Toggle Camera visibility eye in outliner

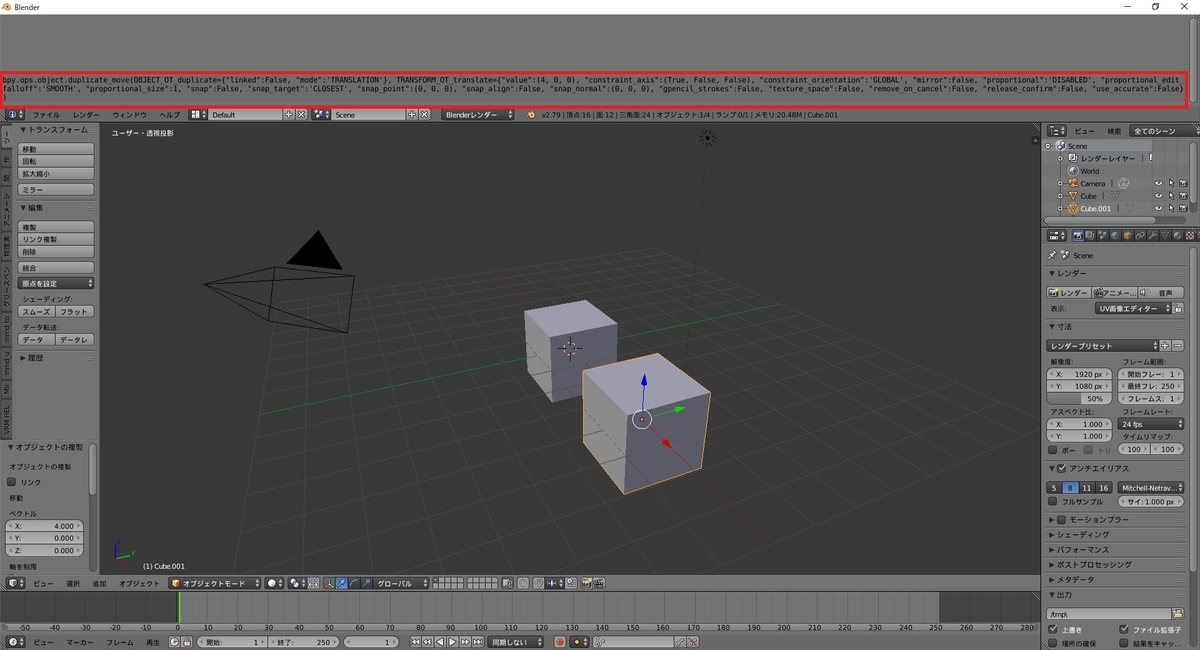pos(1159,183)
